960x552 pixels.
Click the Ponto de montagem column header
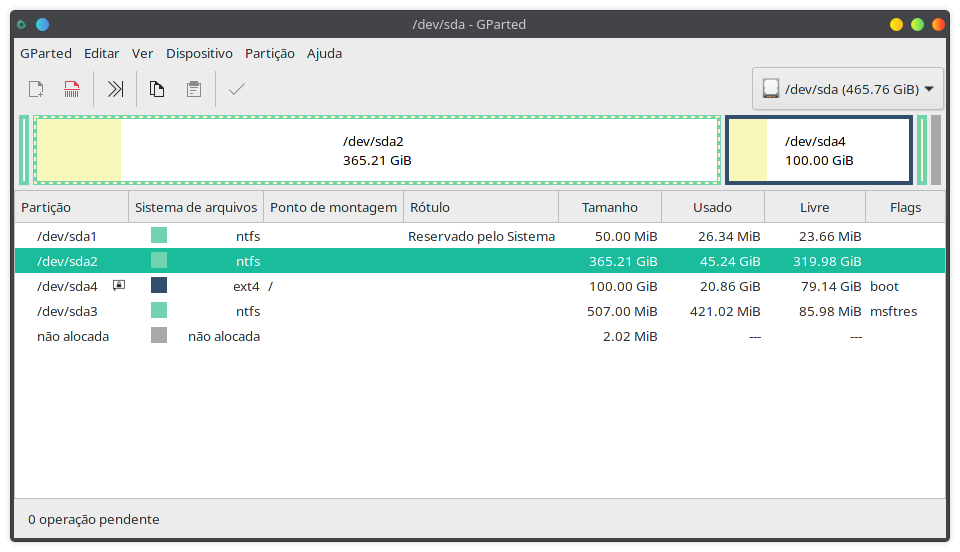point(334,207)
